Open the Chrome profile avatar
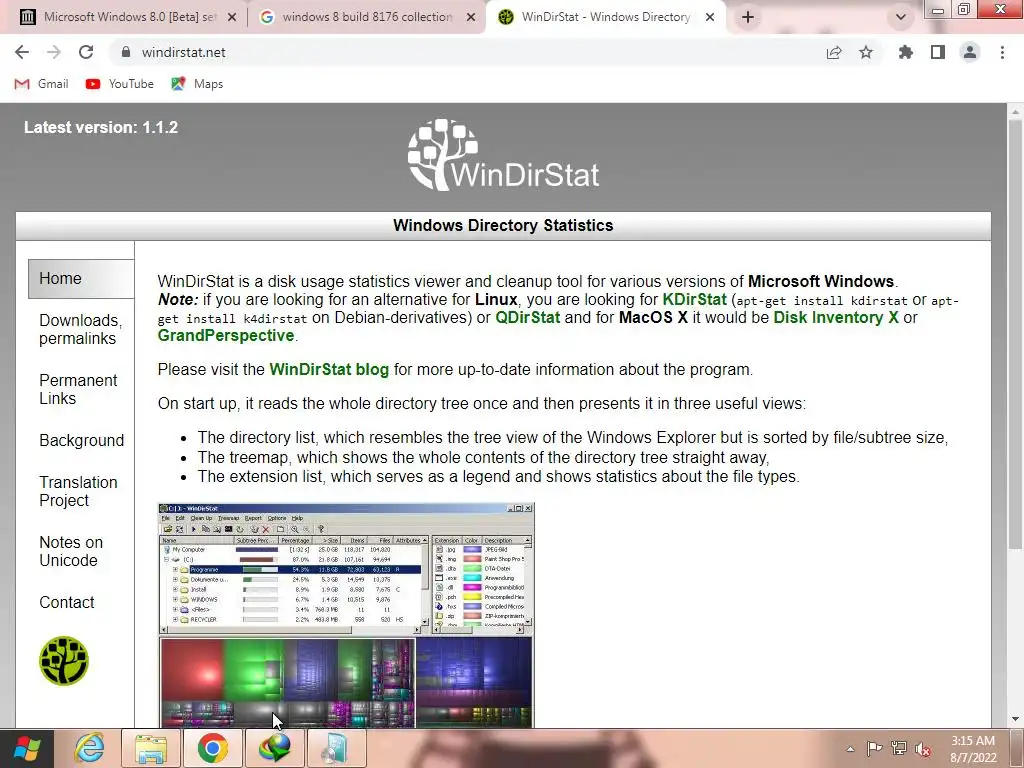1024x768 pixels. pos(970,52)
